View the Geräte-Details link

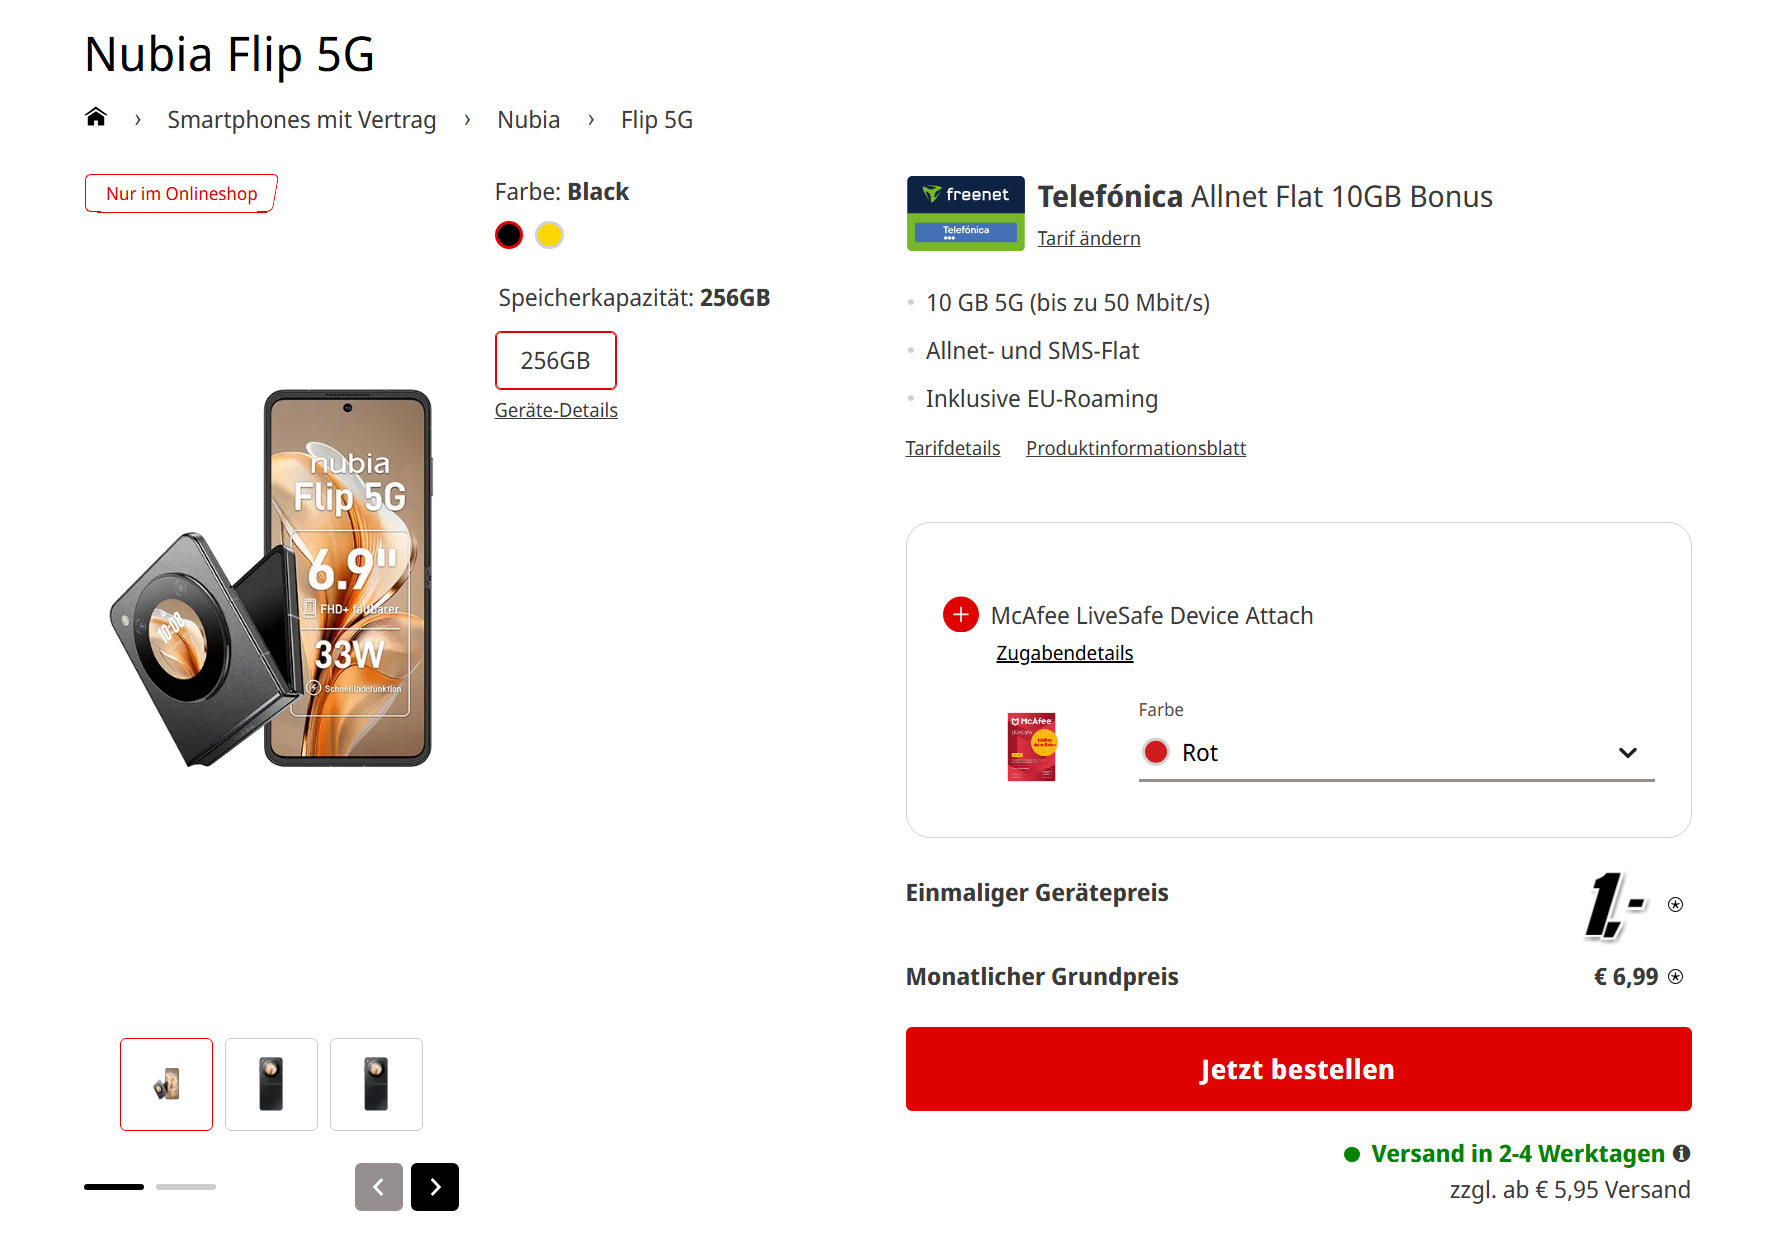point(556,410)
